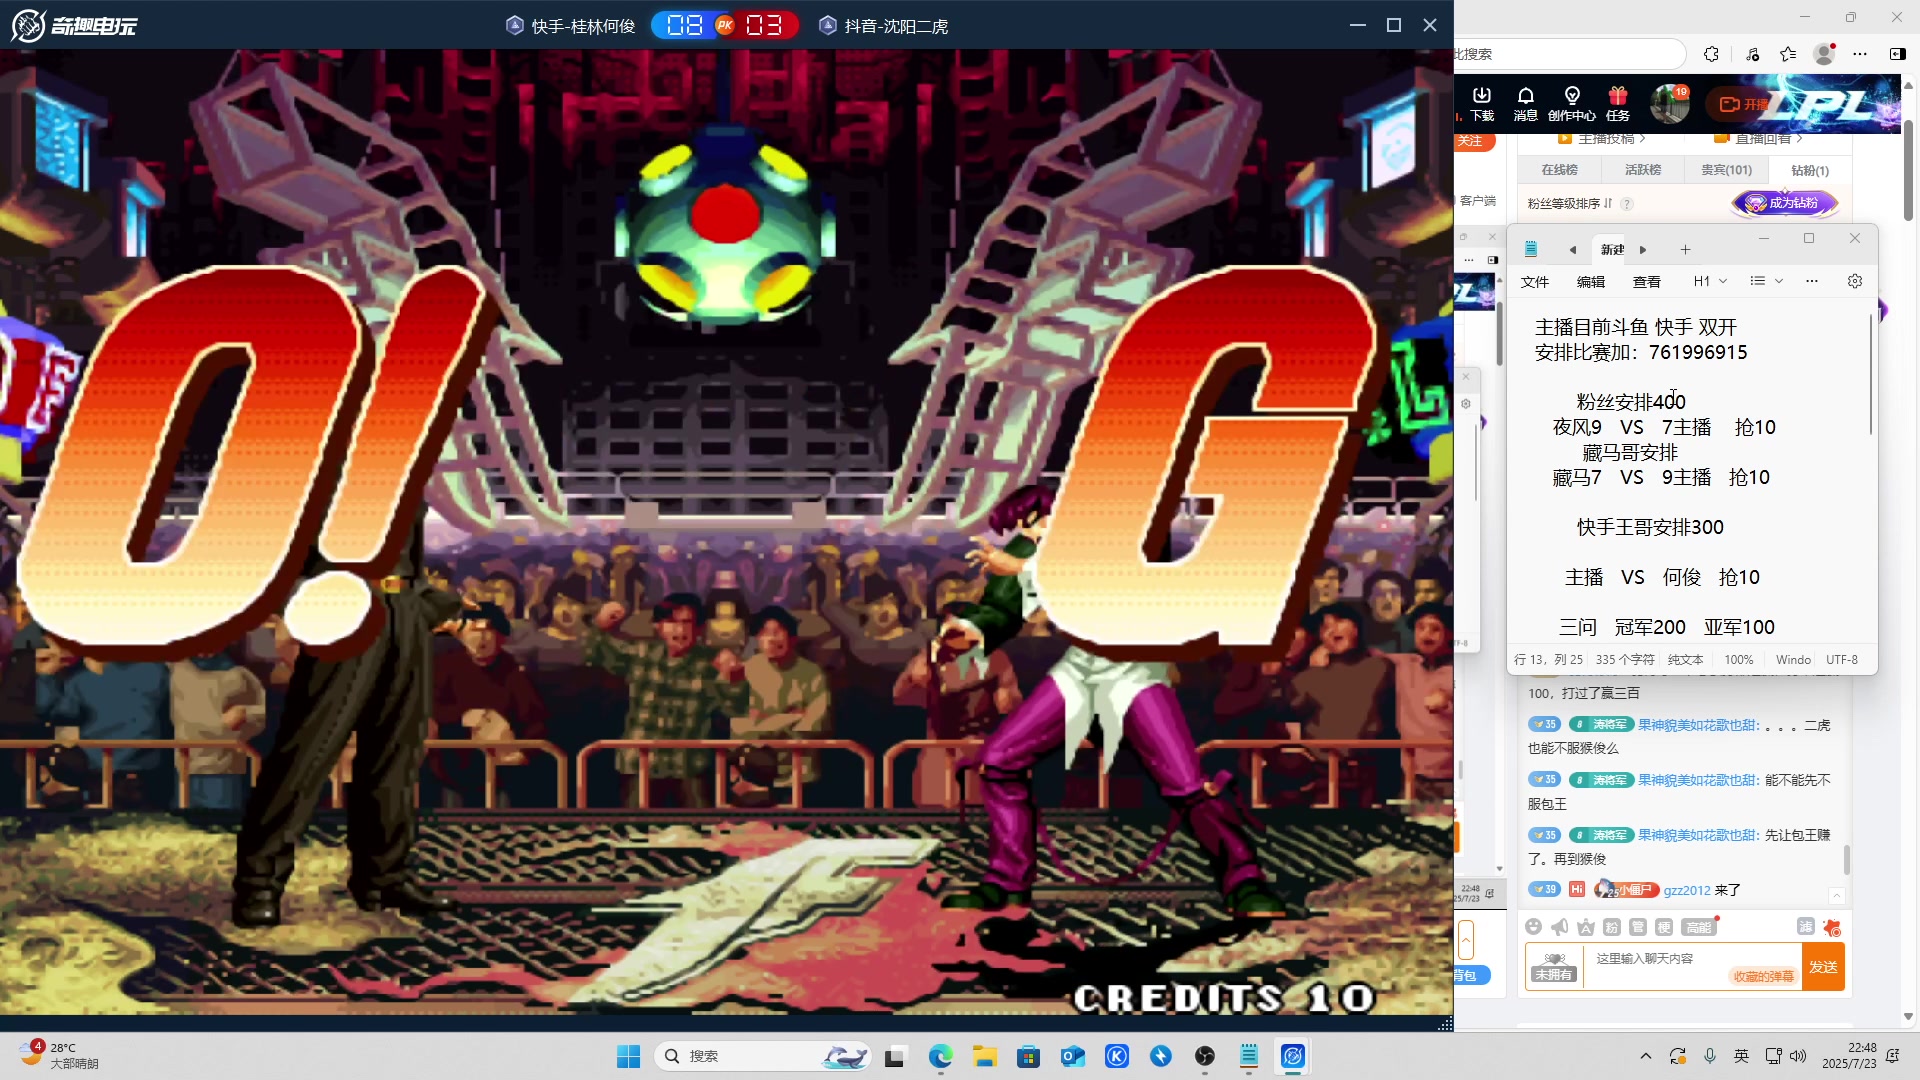Open the 直播回看 link
The image size is (1920, 1080).
[1759, 139]
